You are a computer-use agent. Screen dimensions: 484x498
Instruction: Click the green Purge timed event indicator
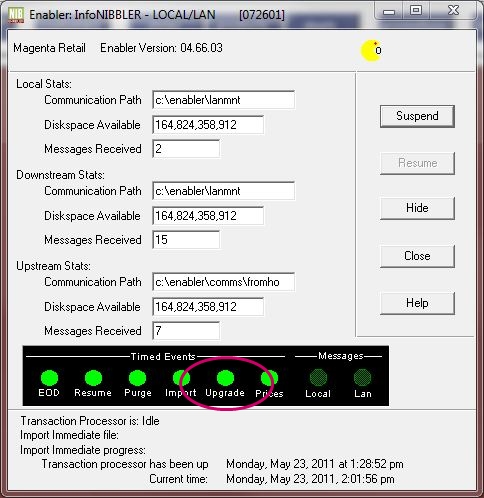point(137,378)
